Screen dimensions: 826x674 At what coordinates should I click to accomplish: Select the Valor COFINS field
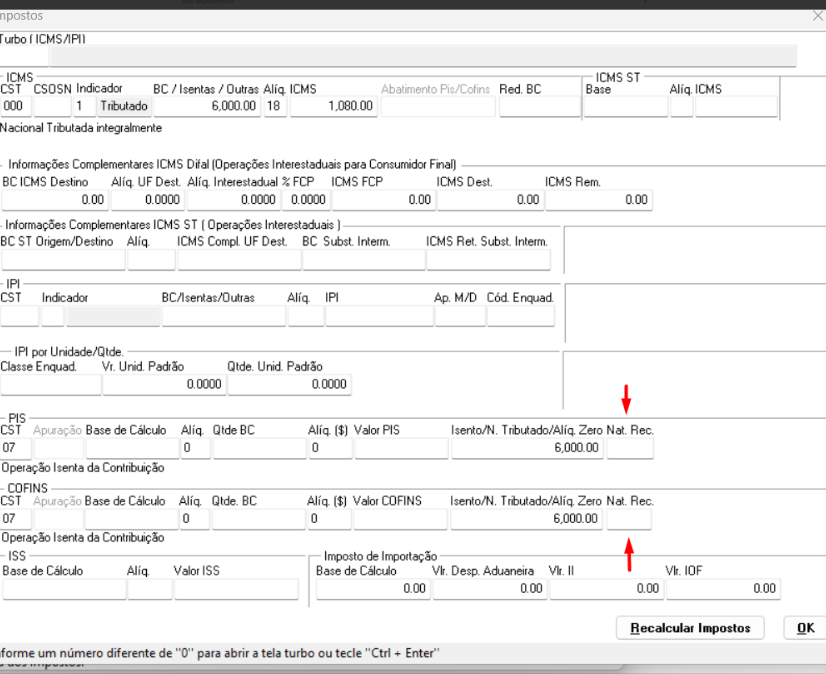(400, 519)
